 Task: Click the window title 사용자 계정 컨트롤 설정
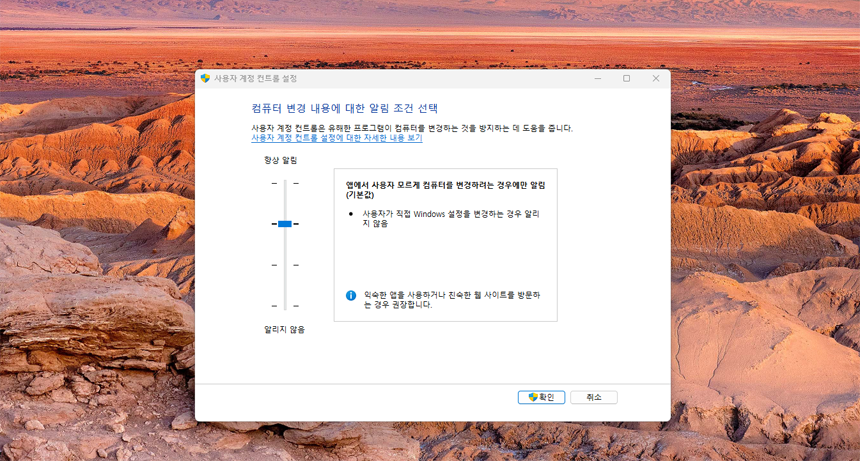pos(256,78)
